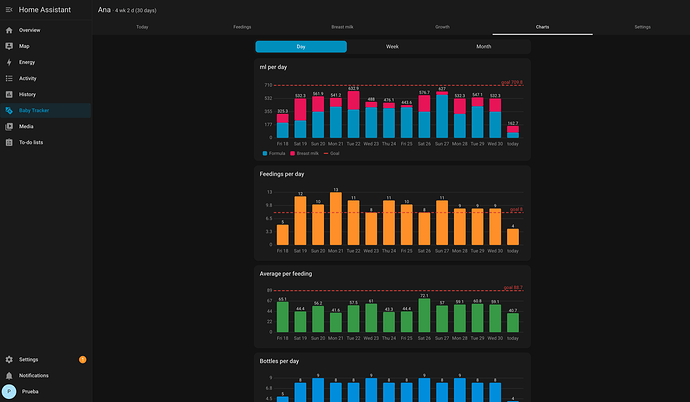690x402 pixels.
Task: Open the Activity list icon
Action: pyautogui.click(x=9, y=78)
